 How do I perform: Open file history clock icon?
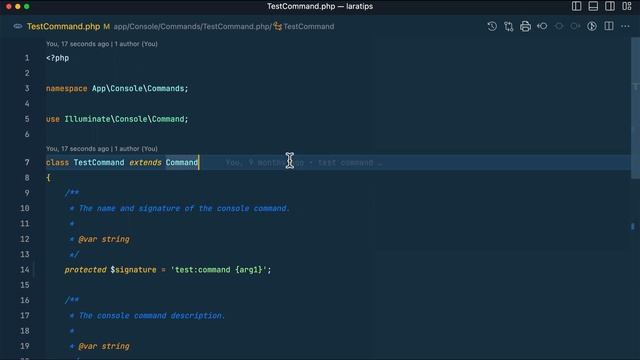(492, 26)
